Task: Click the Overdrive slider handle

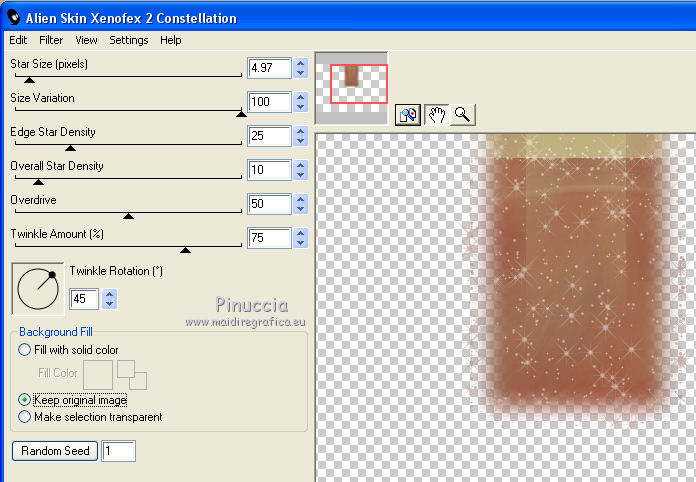Action: point(128,216)
